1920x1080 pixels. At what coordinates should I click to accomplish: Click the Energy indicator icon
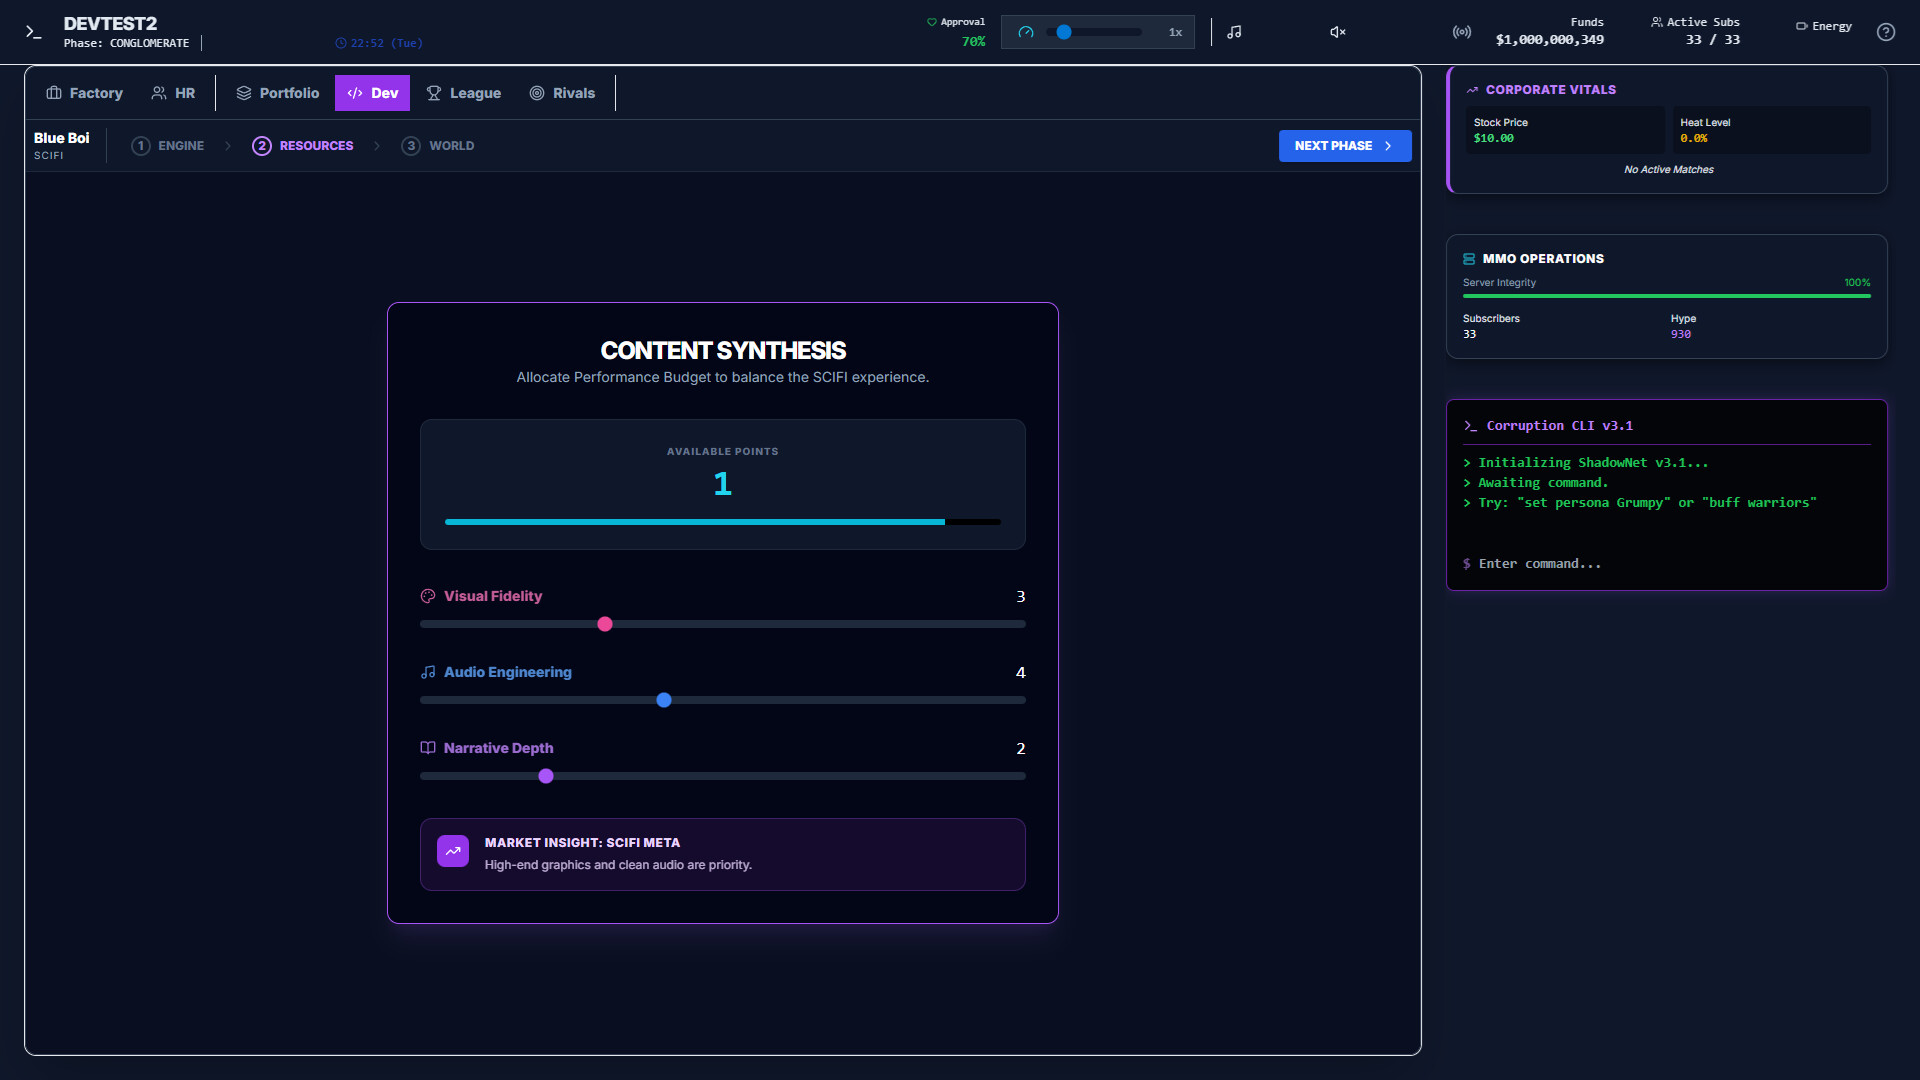1800,26
